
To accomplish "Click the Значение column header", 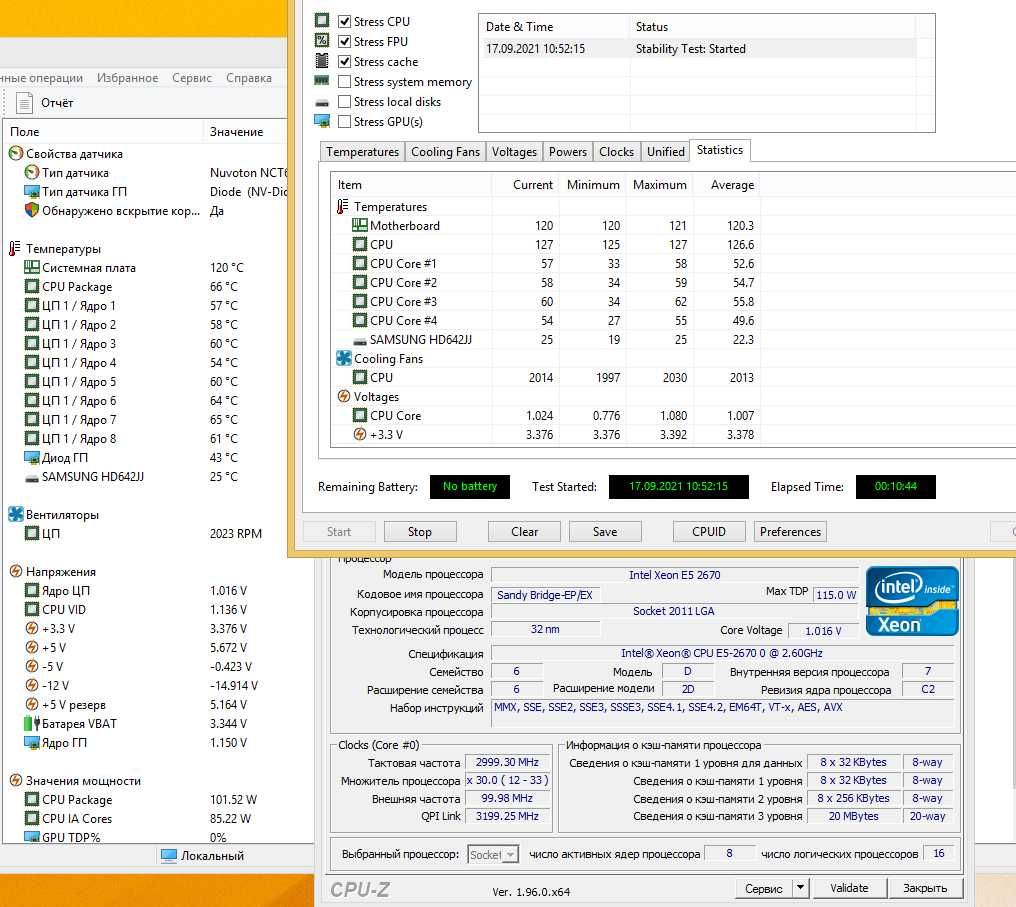I will 245,132.
